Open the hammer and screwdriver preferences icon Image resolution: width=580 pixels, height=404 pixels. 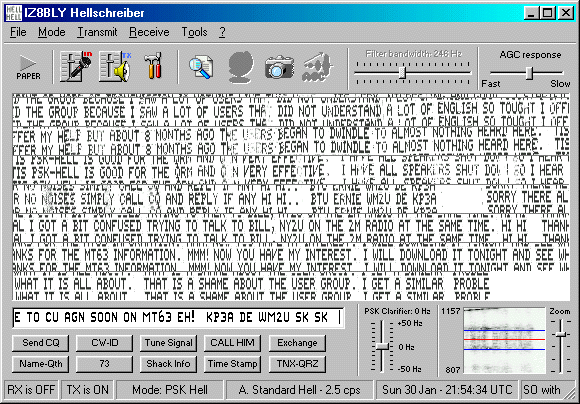(153, 66)
